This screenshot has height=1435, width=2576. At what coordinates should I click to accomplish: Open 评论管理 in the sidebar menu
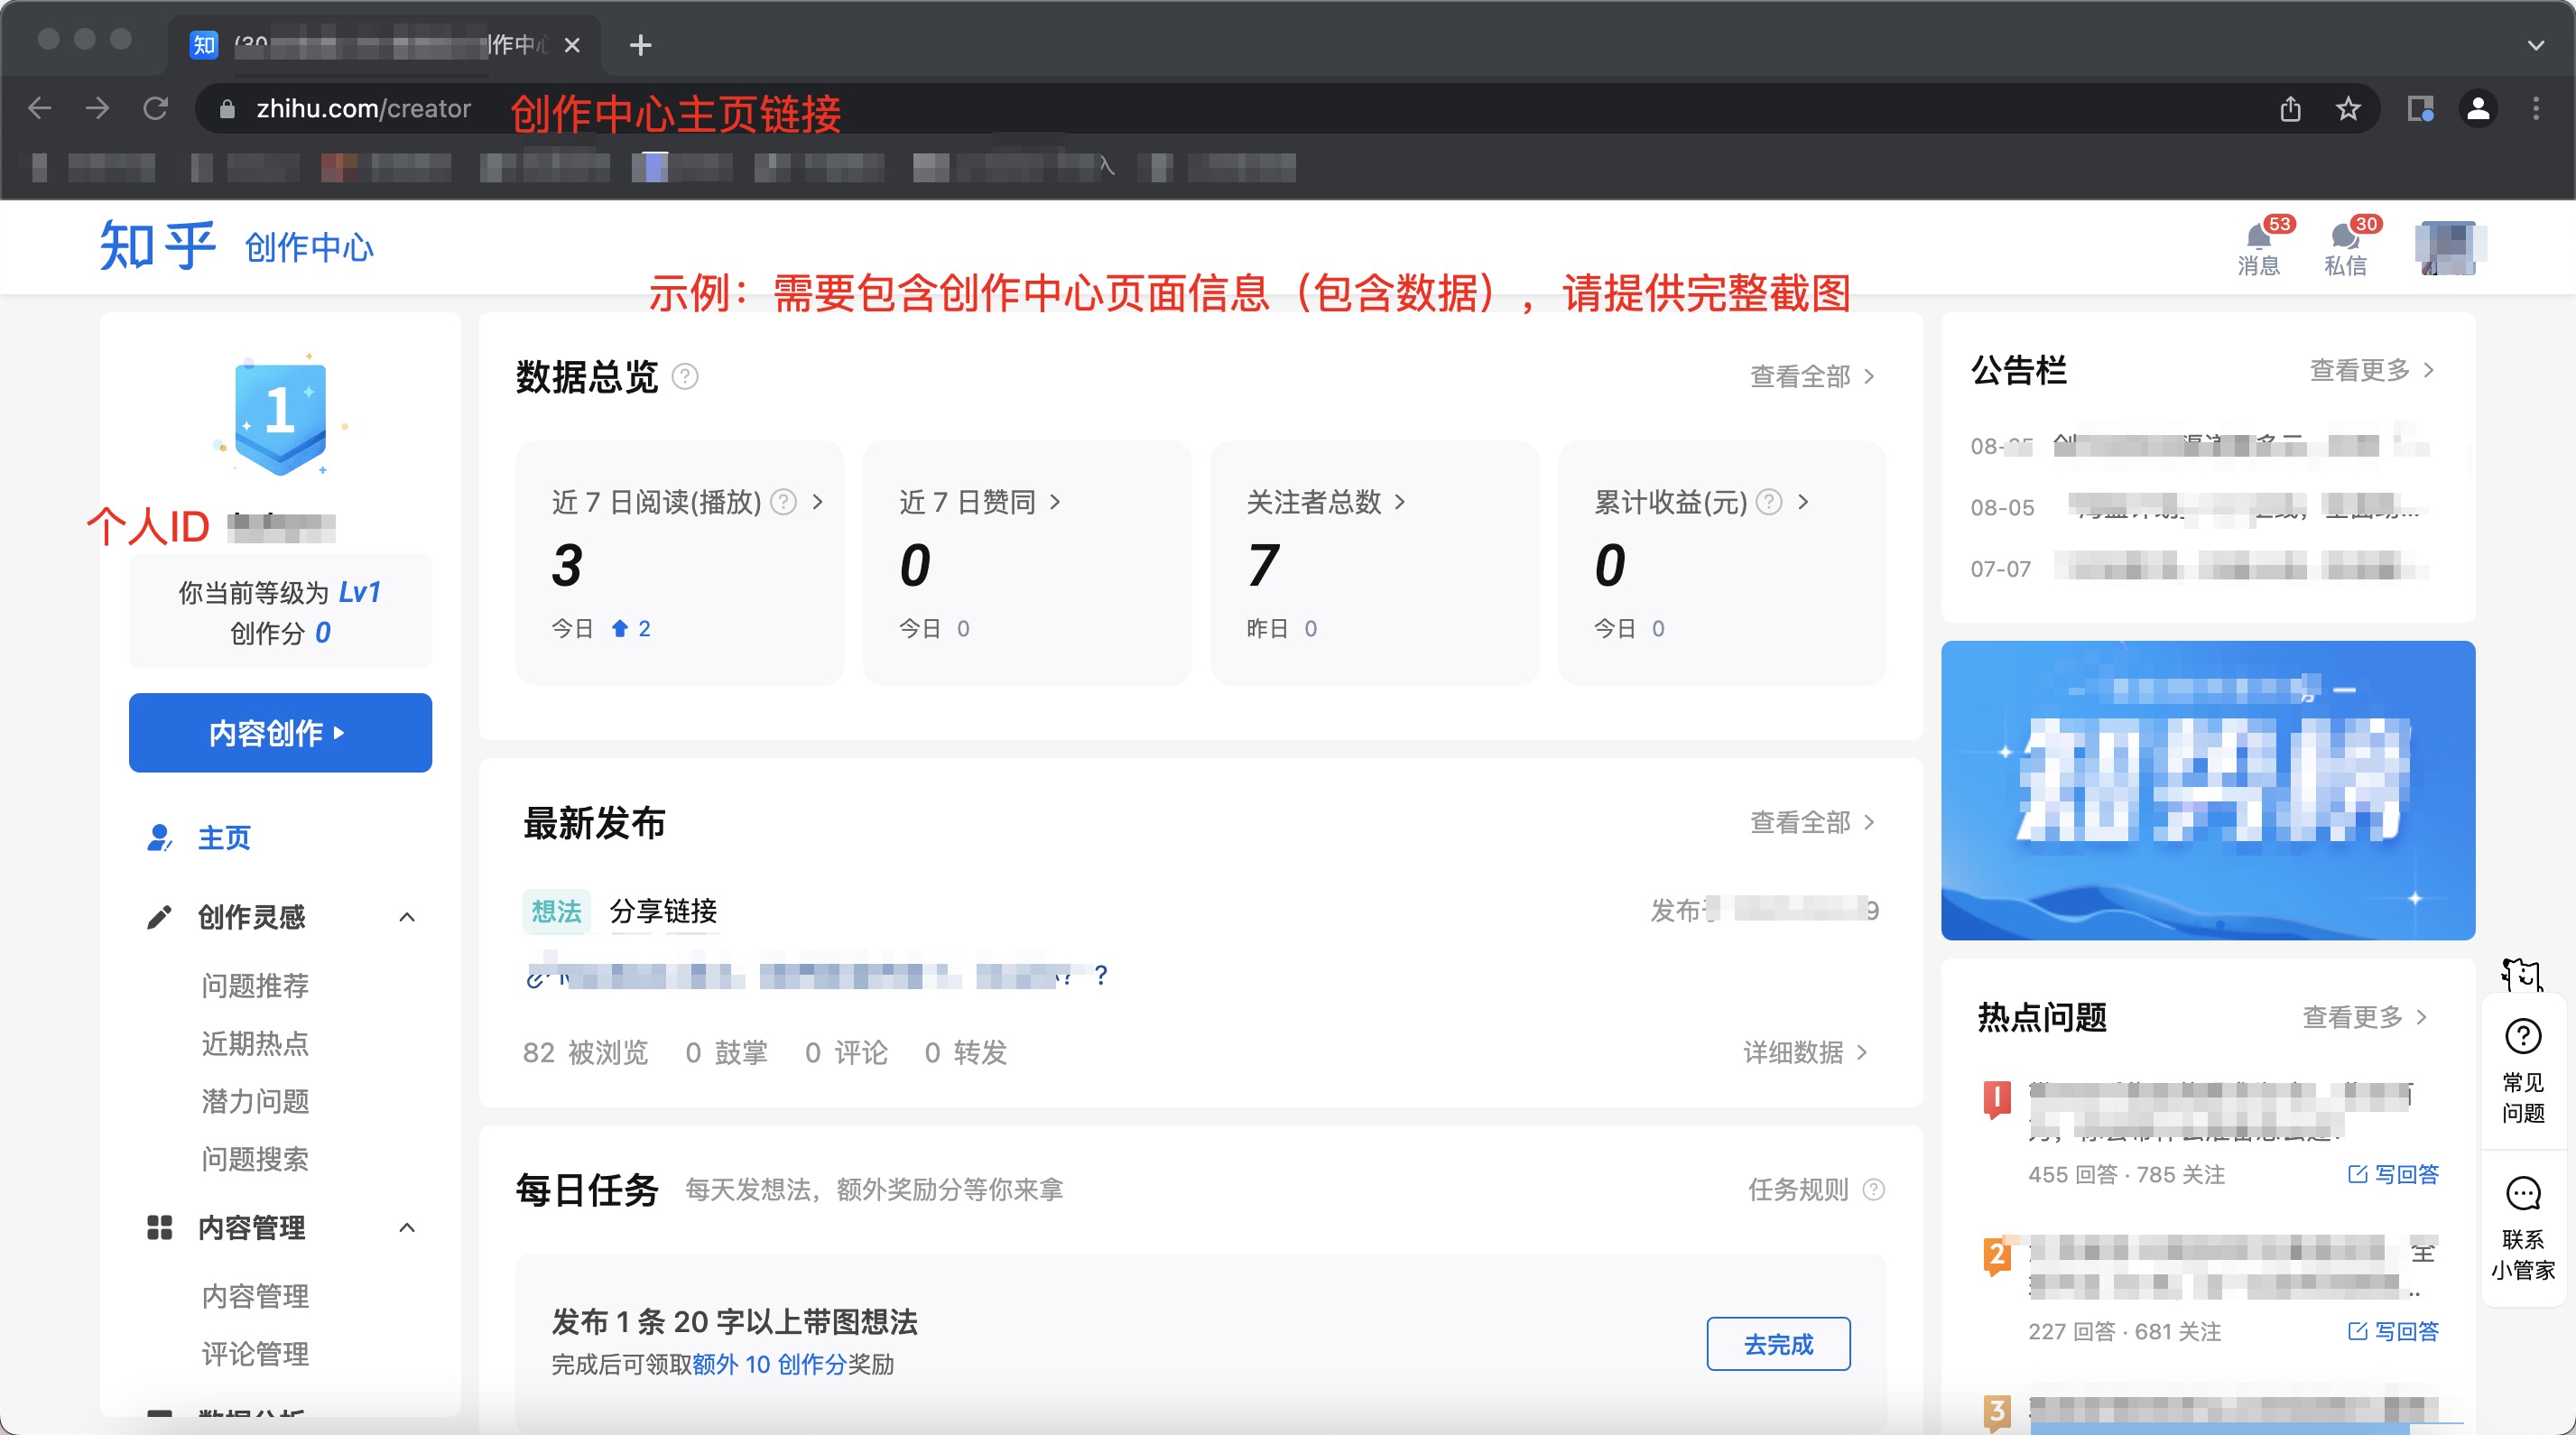(255, 1354)
